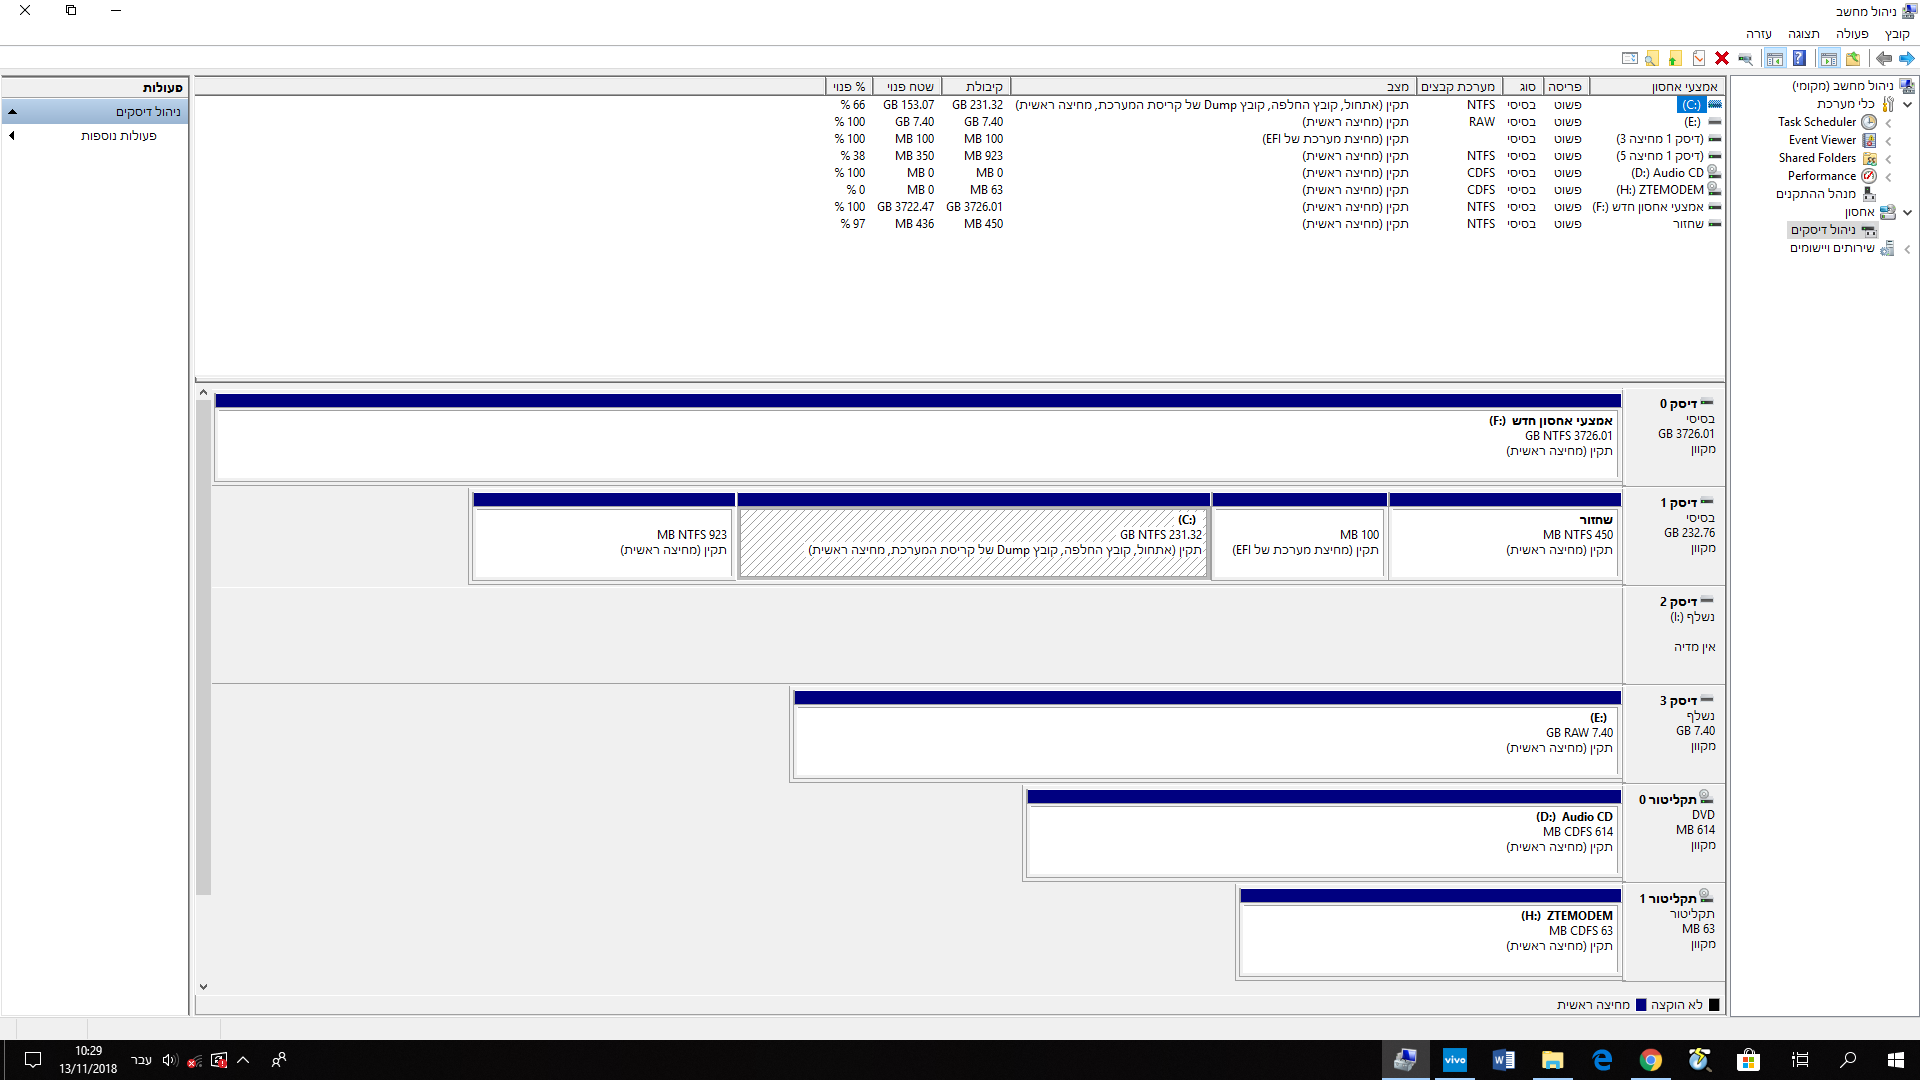This screenshot has width=1920, height=1080.
Task: Open the 'קובץ' File menu
Action: (x=1897, y=34)
